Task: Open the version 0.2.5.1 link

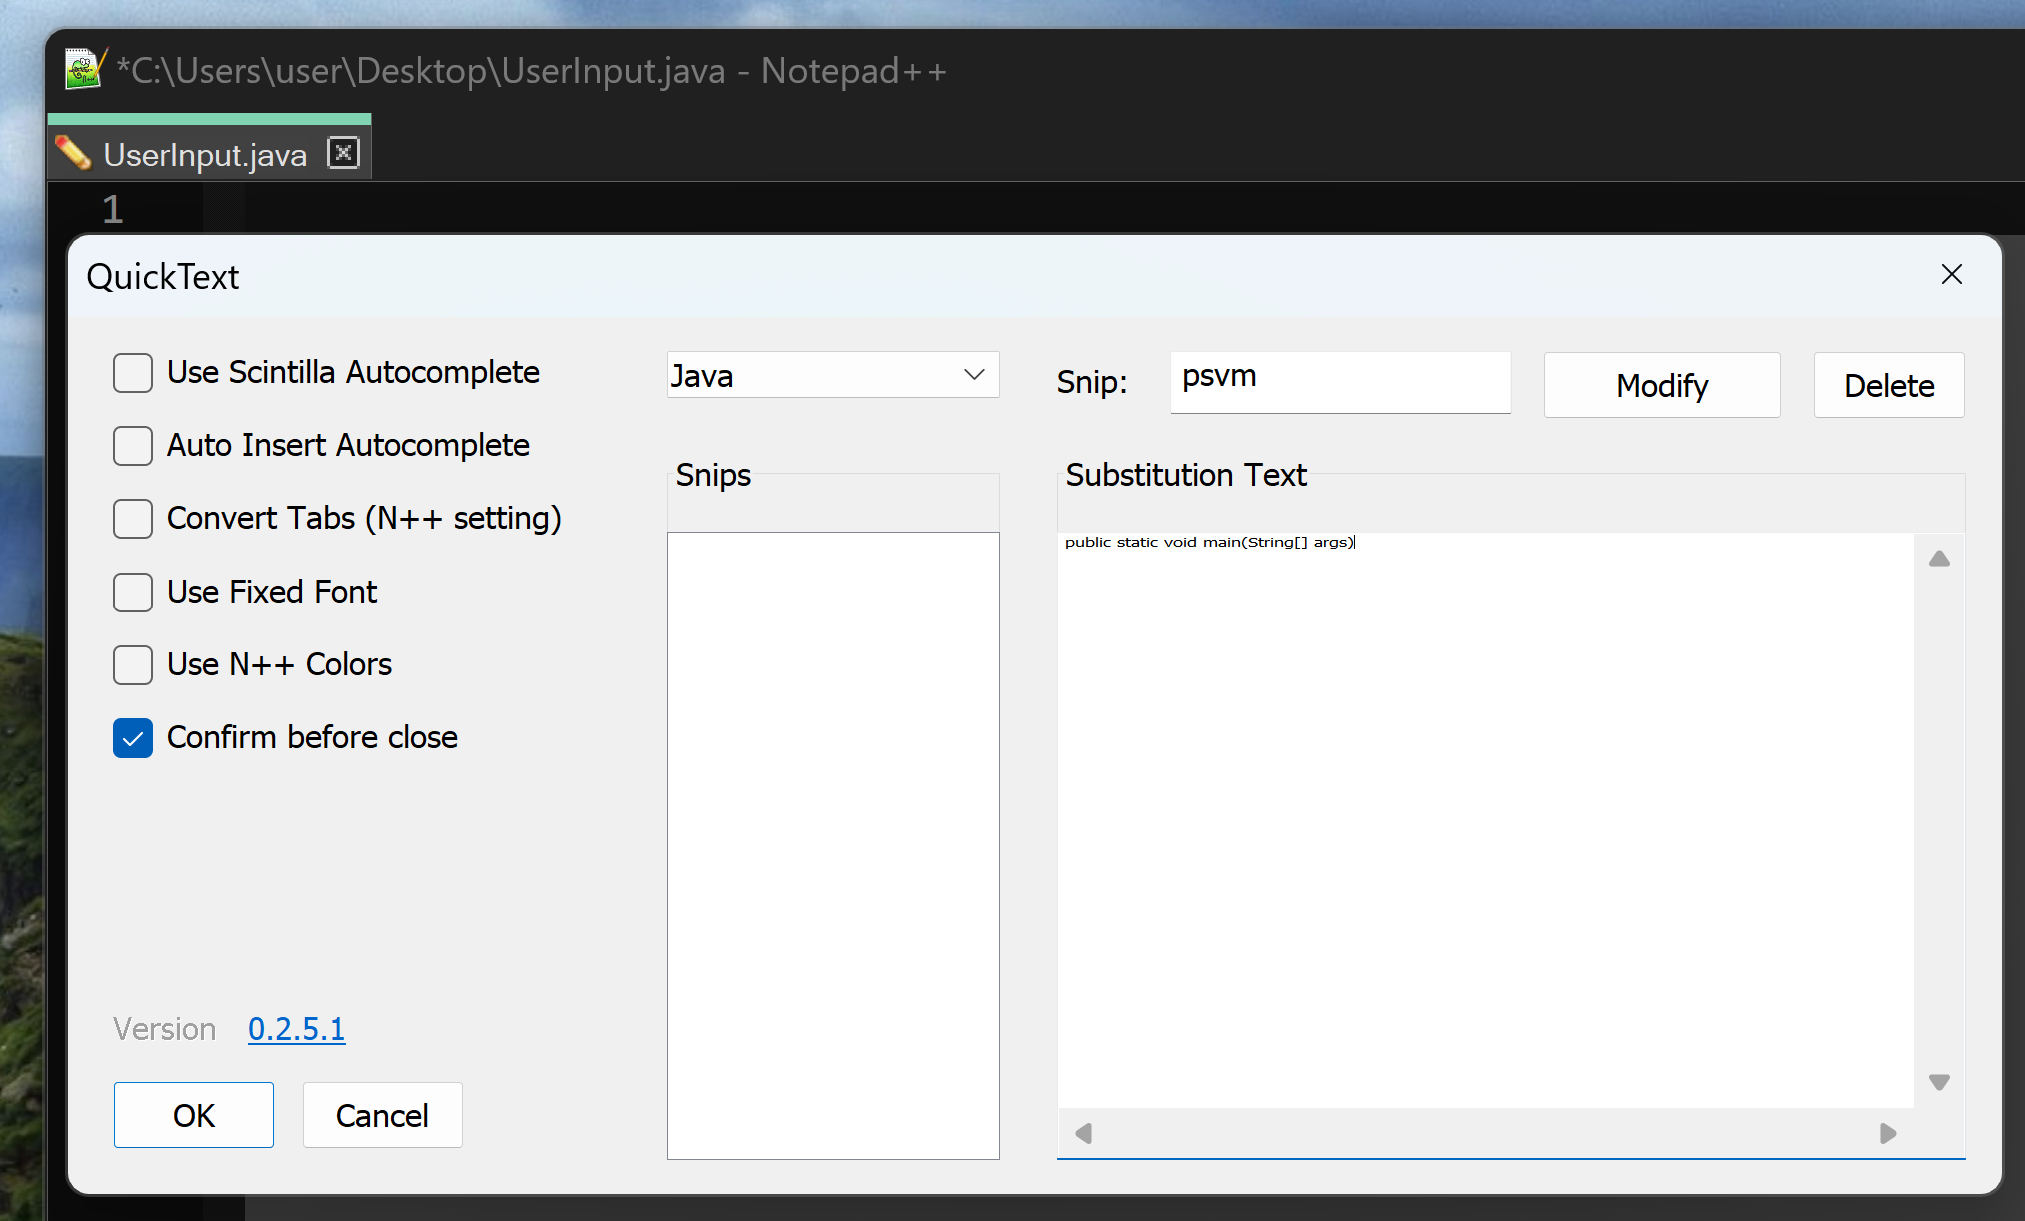Action: pyautogui.click(x=296, y=1029)
